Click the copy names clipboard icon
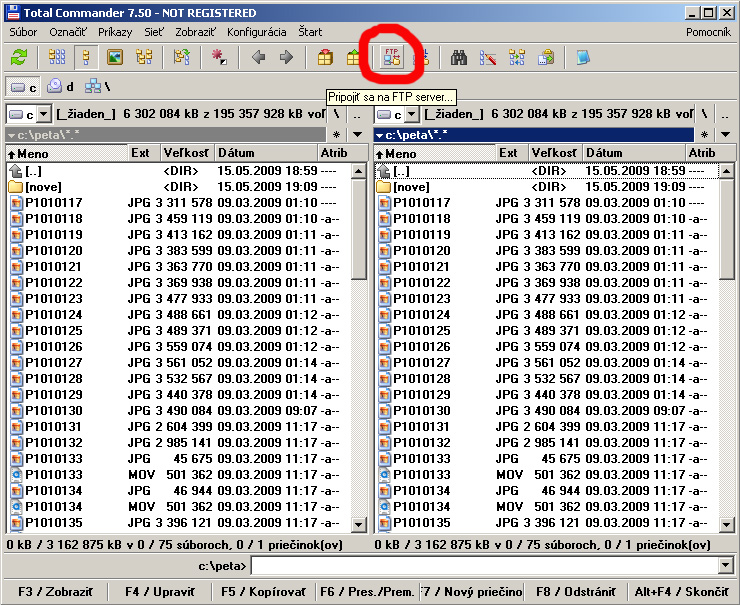Viewport: 740px width, 605px height. pos(546,58)
